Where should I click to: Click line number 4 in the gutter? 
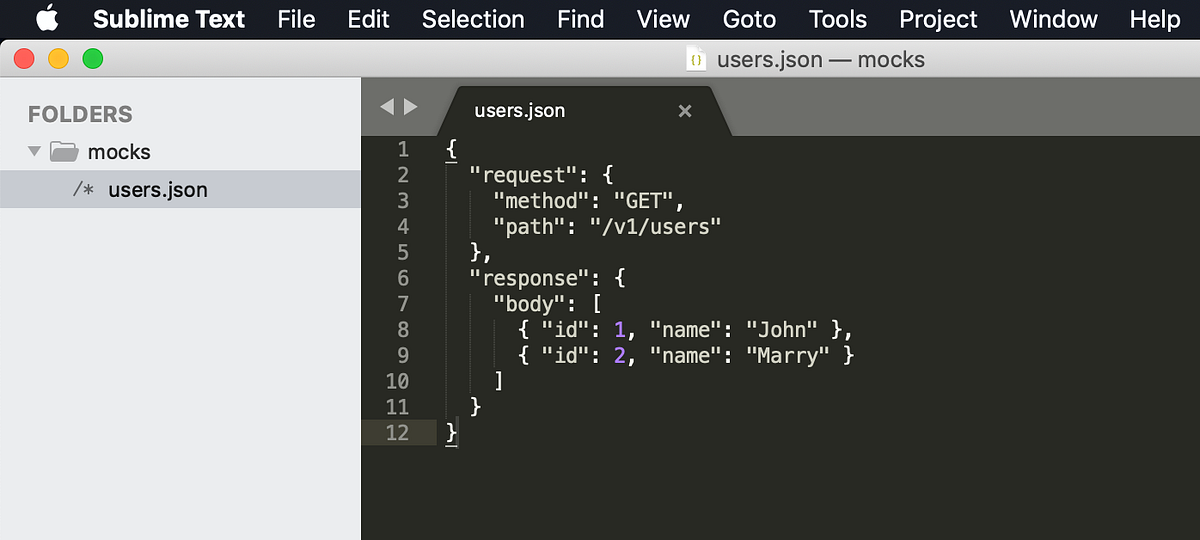(x=402, y=227)
